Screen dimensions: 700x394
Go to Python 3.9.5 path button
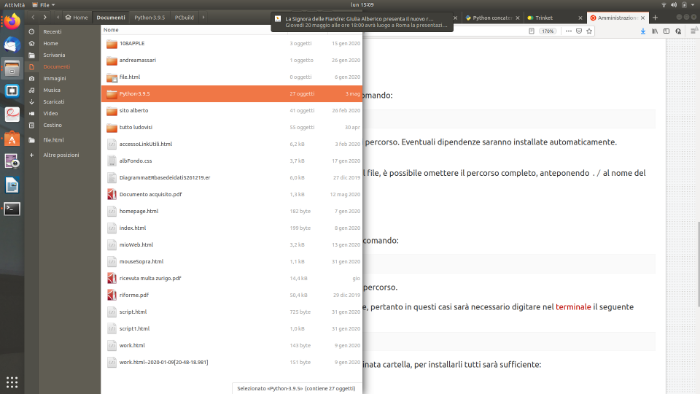(150, 17)
